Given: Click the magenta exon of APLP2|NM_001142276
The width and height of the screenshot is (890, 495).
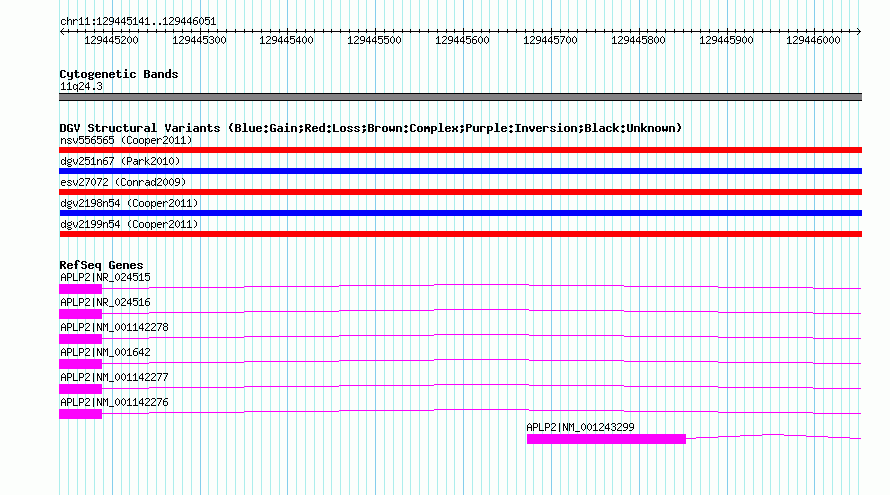Looking at the screenshot, I should coord(81,414).
